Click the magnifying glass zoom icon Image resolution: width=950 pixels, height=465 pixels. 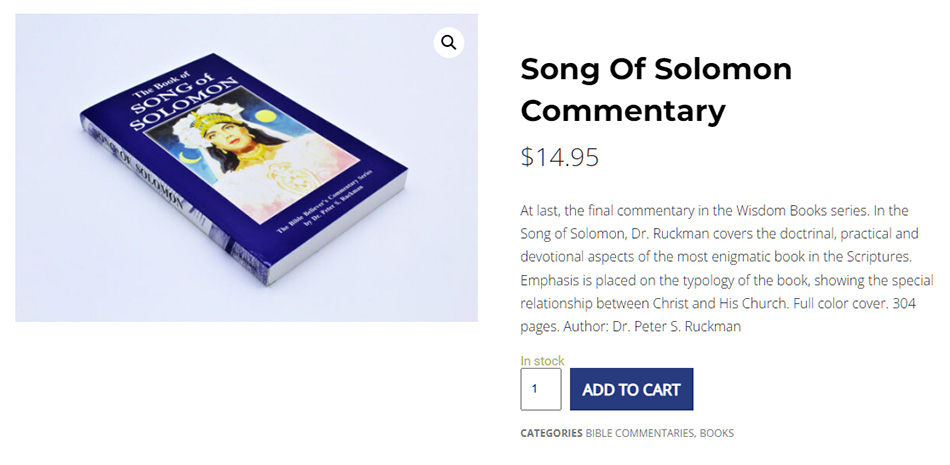point(448,43)
